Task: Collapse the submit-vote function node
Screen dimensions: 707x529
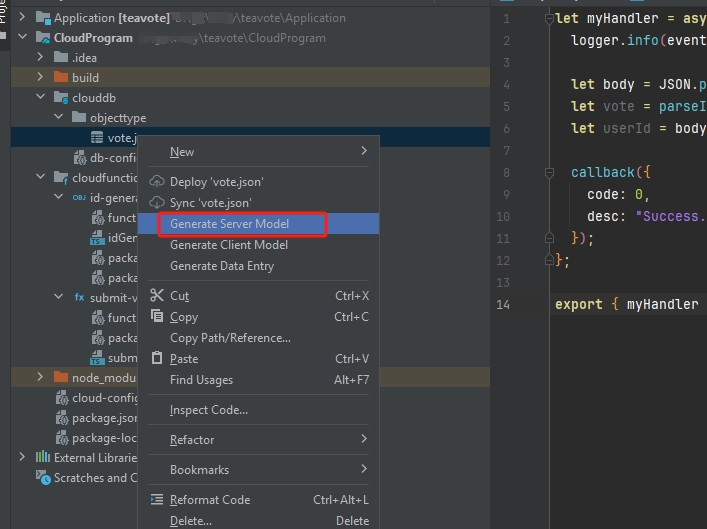Action: pyautogui.click(x=58, y=297)
